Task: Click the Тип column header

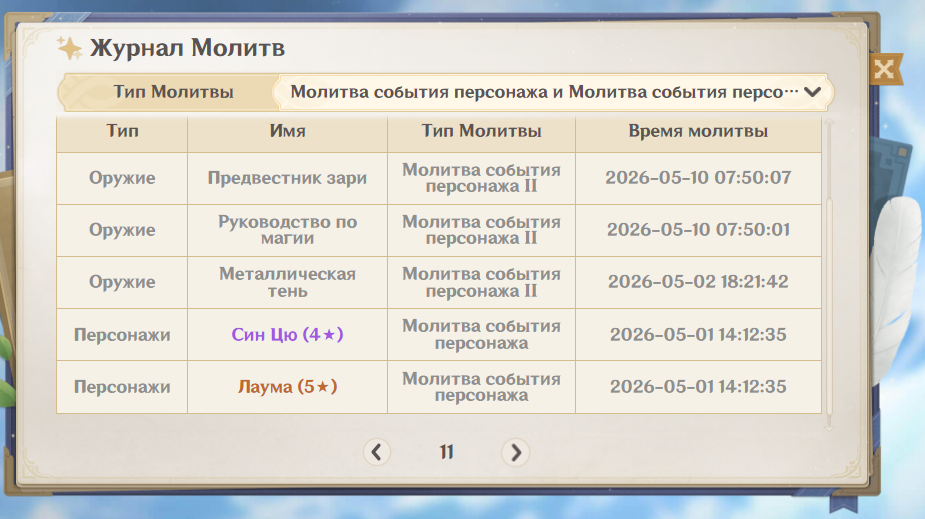Action: click(x=122, y=131)
